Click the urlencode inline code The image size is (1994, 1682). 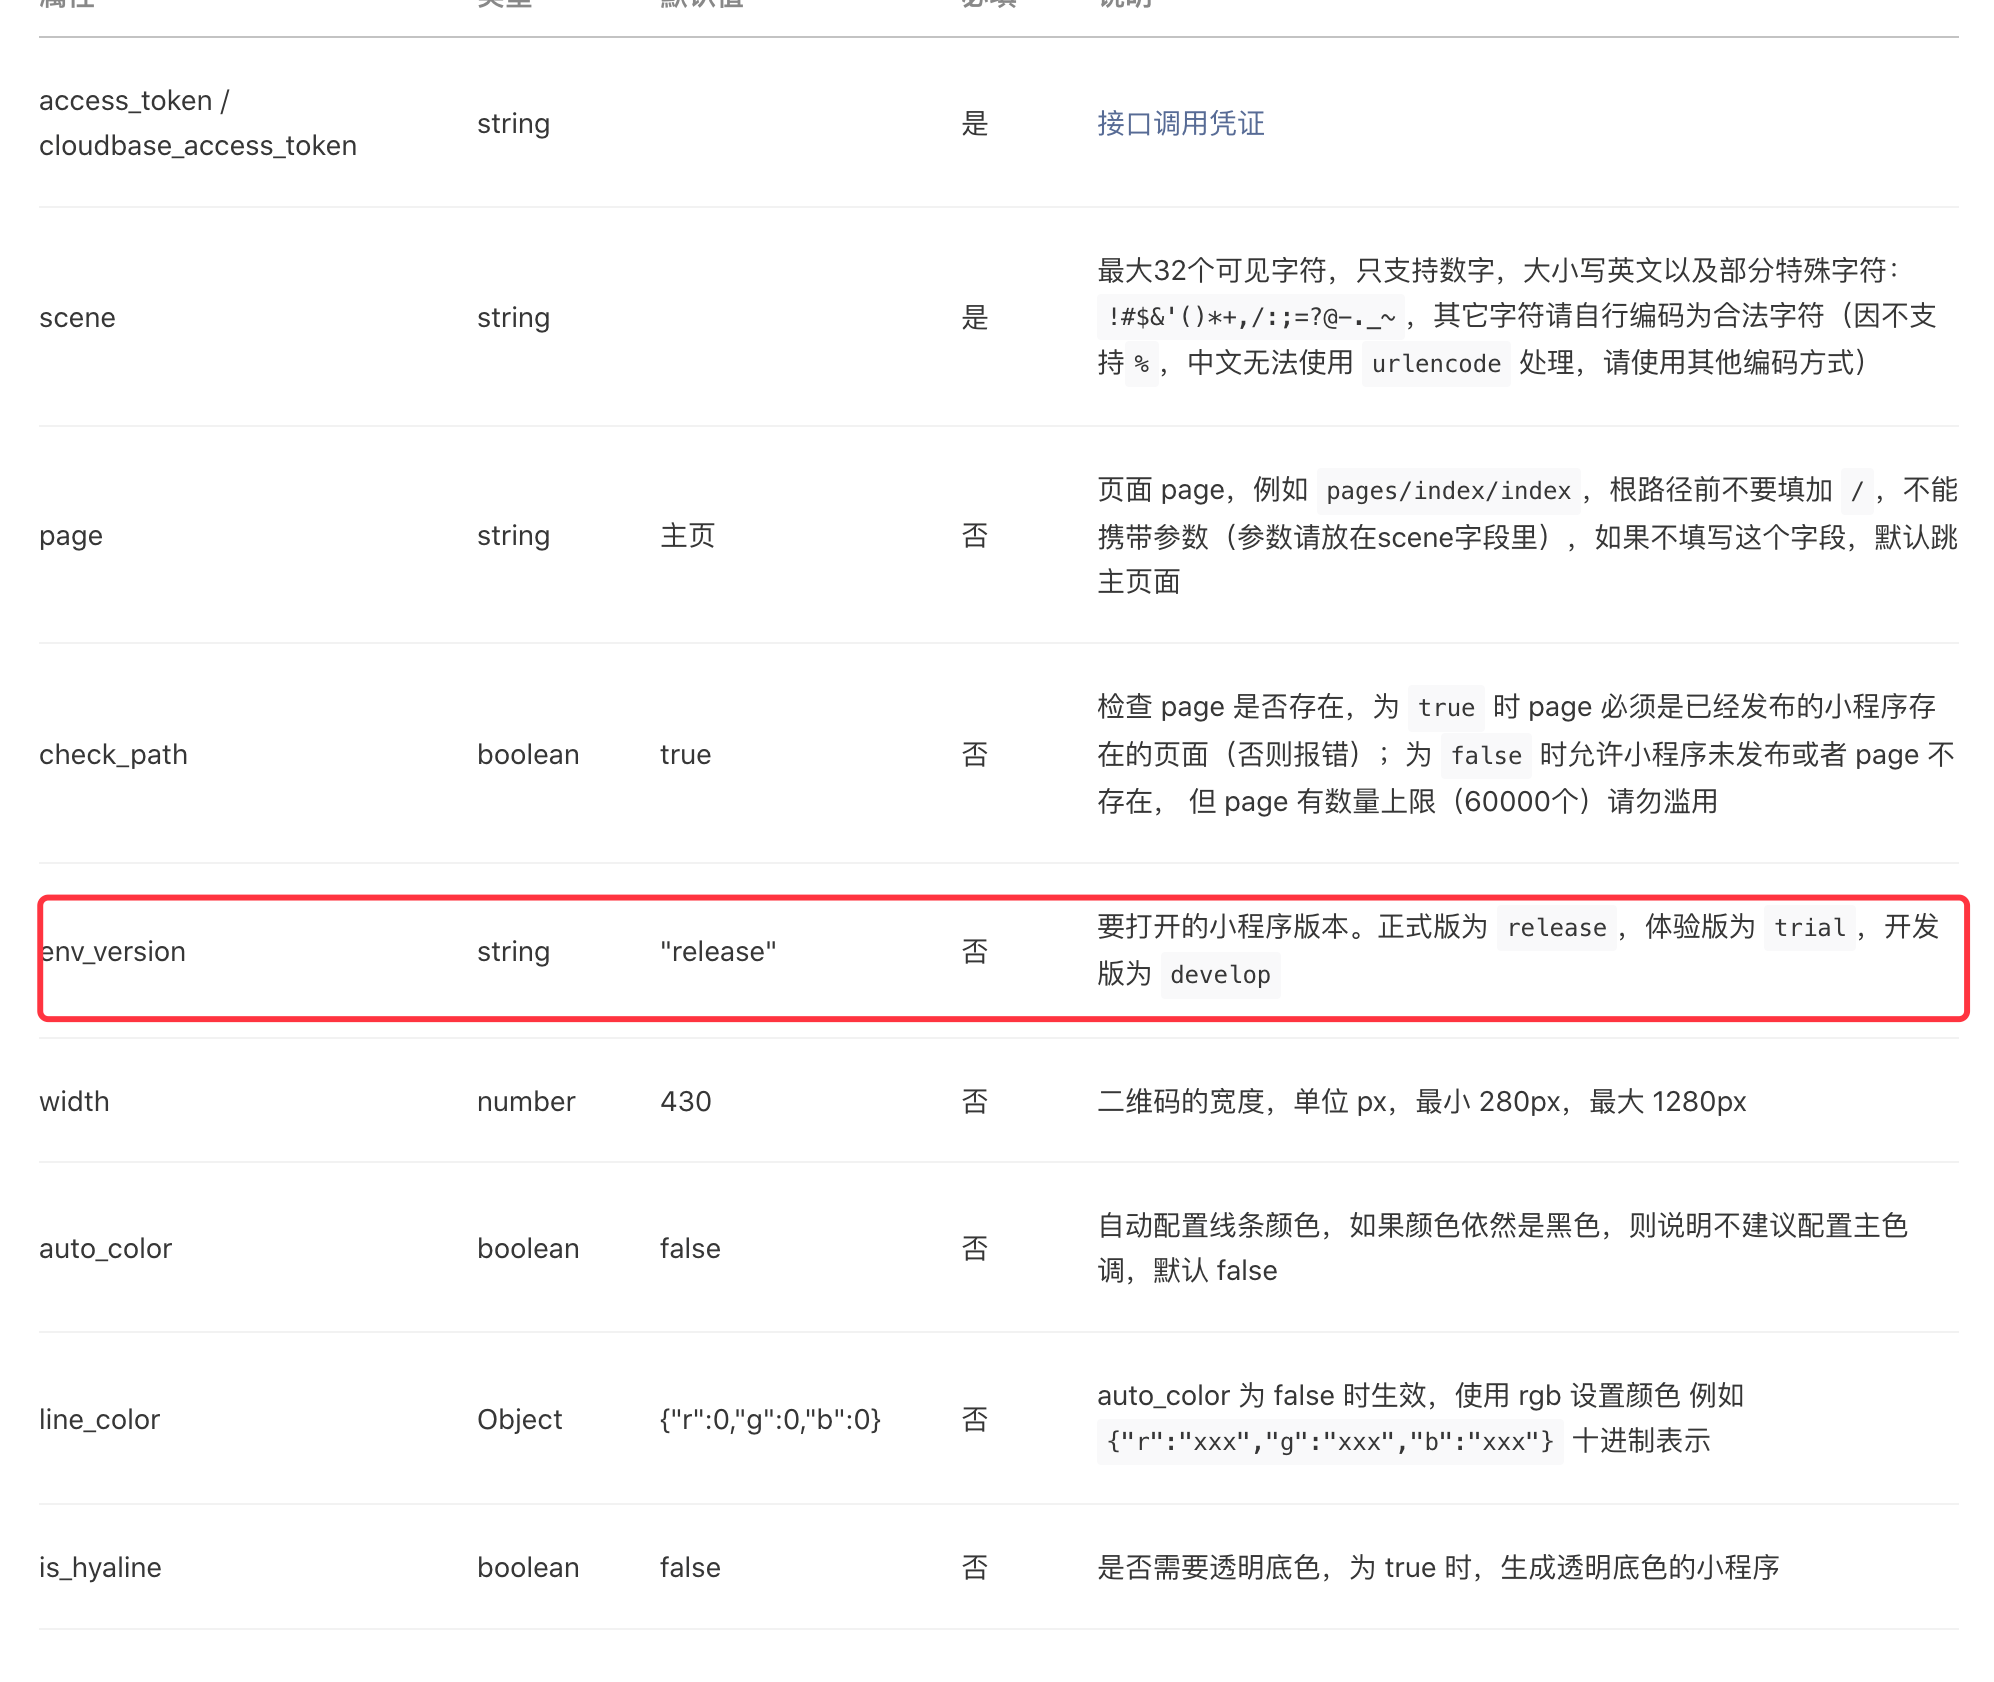(1435, 364)
